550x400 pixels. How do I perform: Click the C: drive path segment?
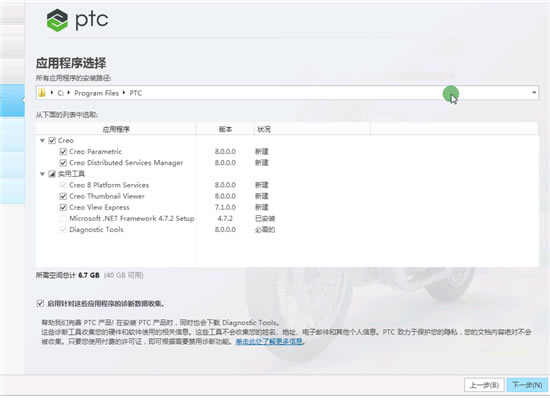click(x=60, y=93)
